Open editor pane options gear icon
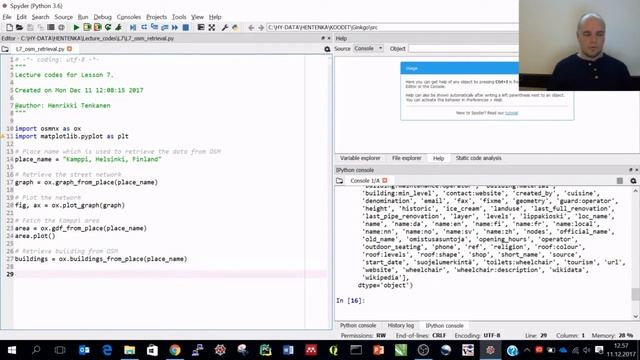This screenshot has width=640, height=360. click(x=327, y=49)
